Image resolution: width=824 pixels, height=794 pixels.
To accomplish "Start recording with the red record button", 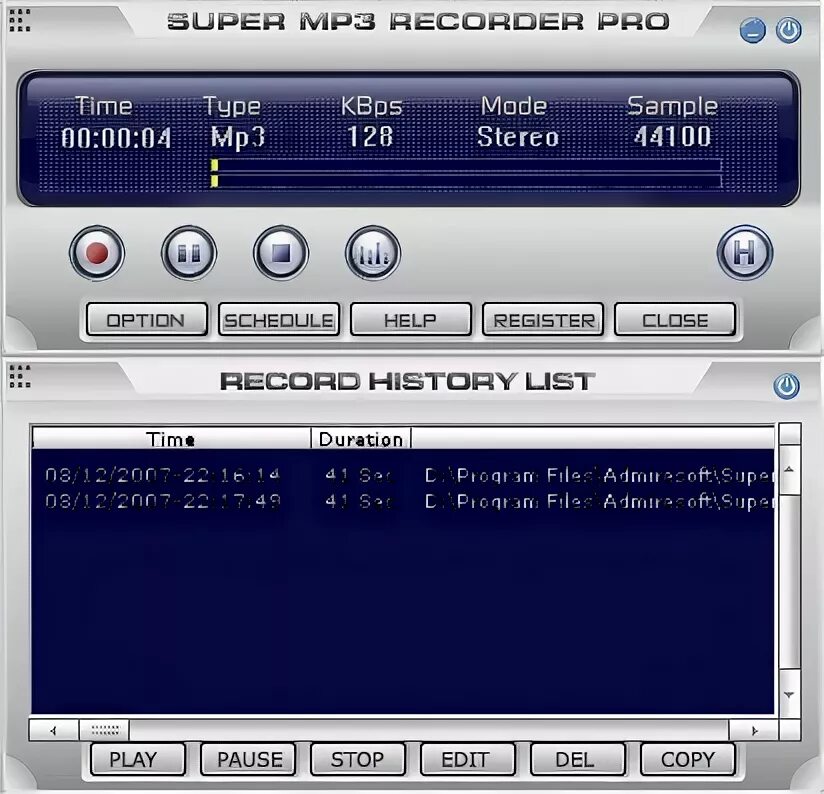I will (97, 253).
